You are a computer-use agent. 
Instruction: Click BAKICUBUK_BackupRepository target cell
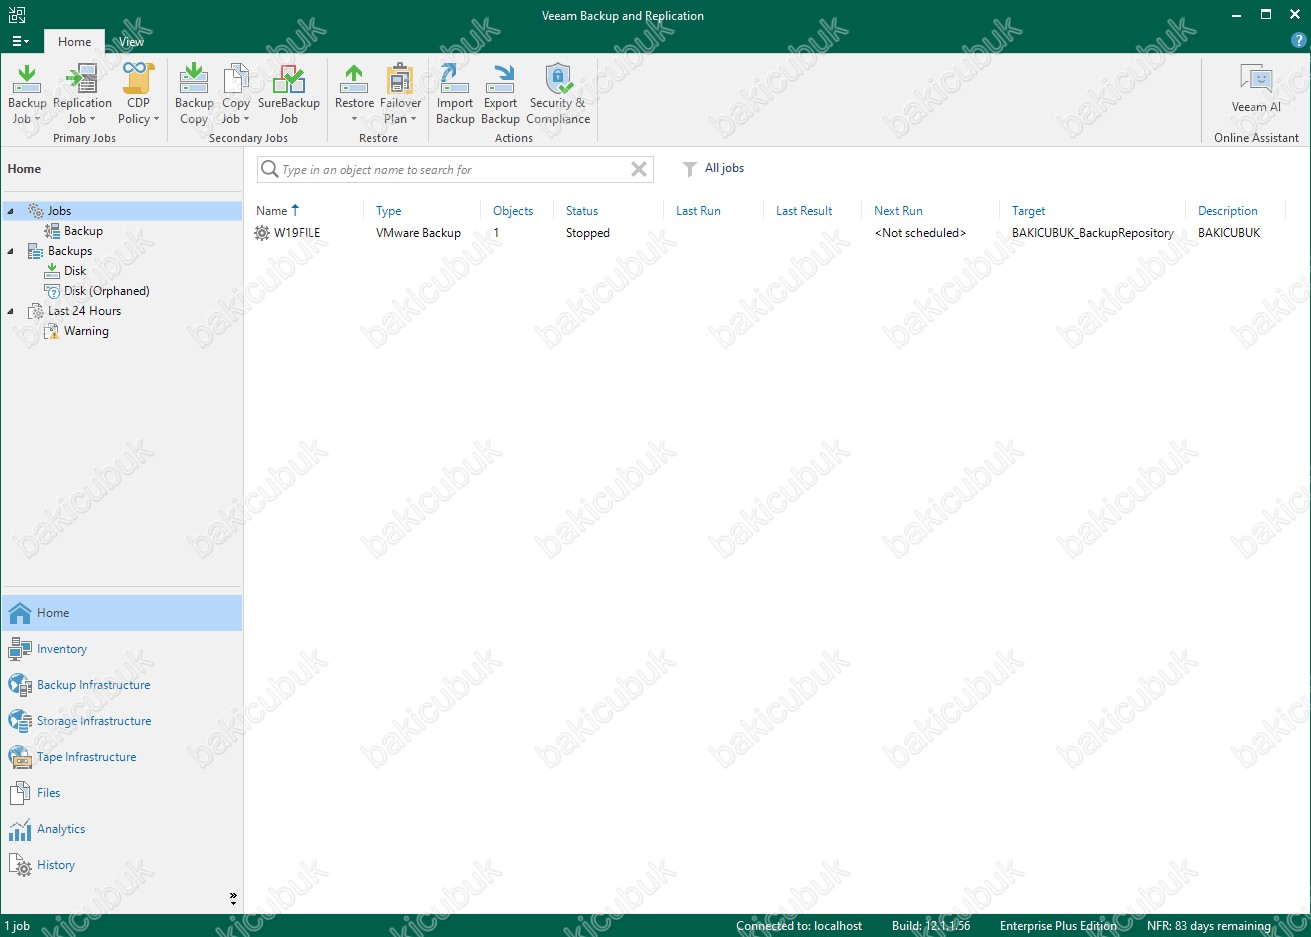pyautogui.click(x=1093, y=233)
